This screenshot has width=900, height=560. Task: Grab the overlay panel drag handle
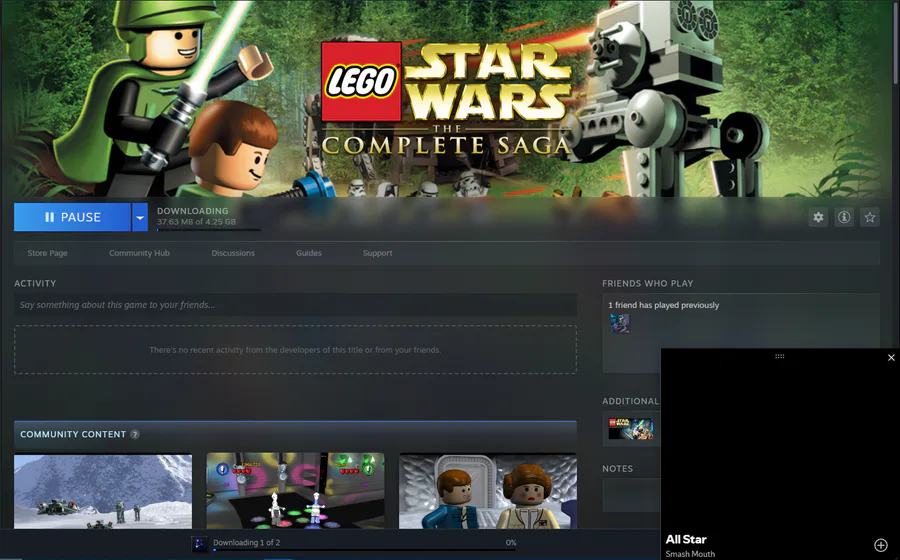pyautogui.click(x=779, y=356)
